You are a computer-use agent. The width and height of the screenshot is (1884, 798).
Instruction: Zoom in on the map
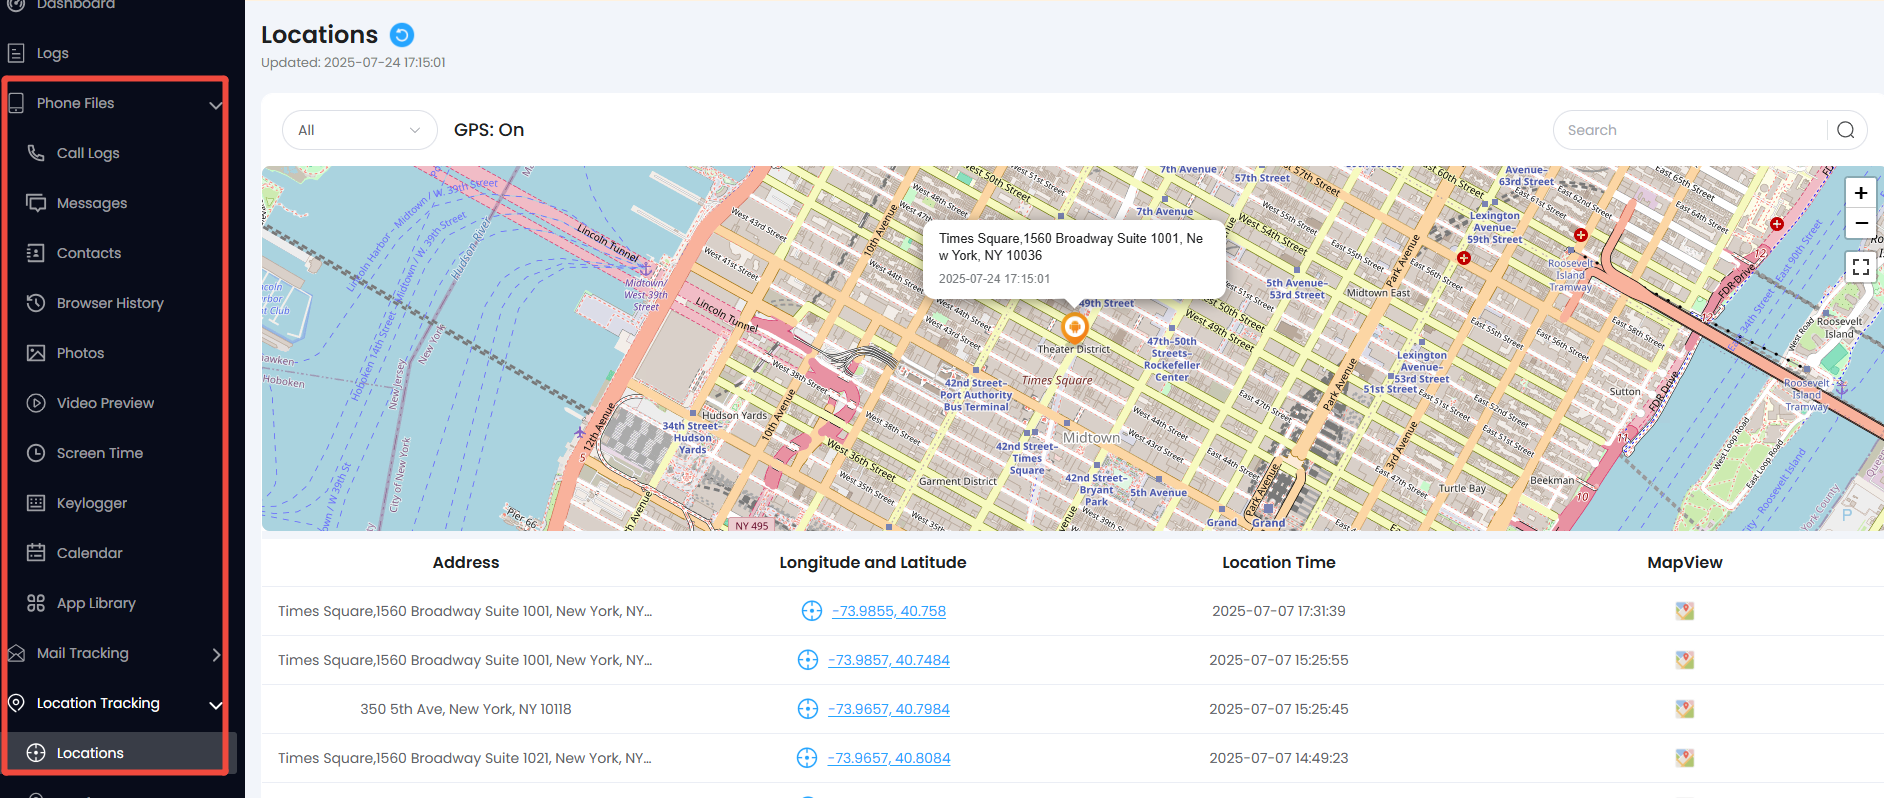coord(1860,193)
